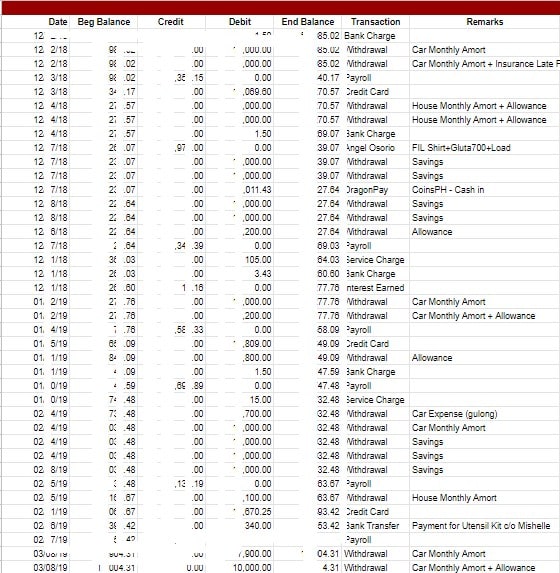
Task: Select the end balance cell ending in 69.03
Action: tap(307, 246)
